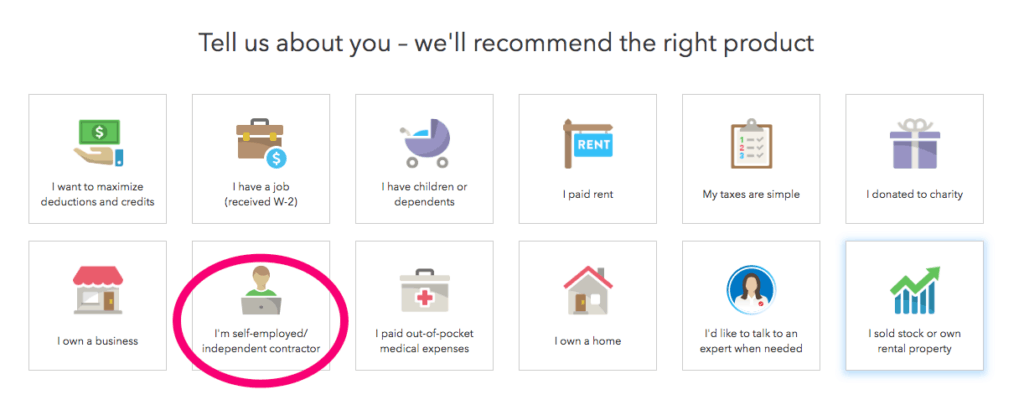Pick the 'My taxes are simple' label
The width and height of the screenshot is (1024, 400).
(751, 194)
